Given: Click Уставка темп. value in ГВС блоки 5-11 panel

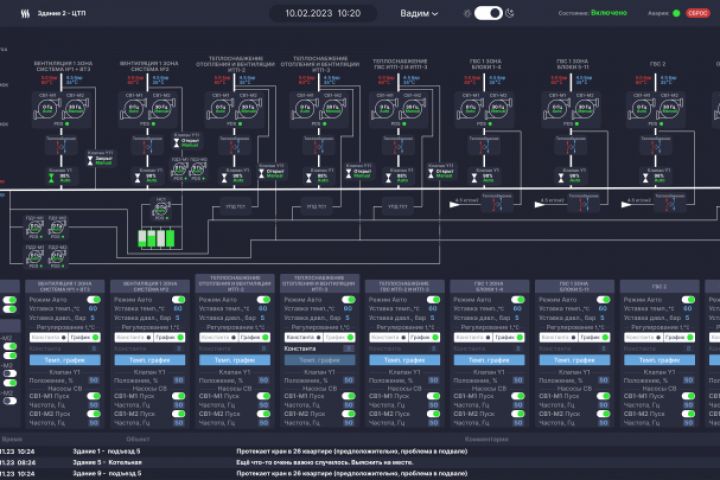Looking at the screenshot, I should (602, 309).
